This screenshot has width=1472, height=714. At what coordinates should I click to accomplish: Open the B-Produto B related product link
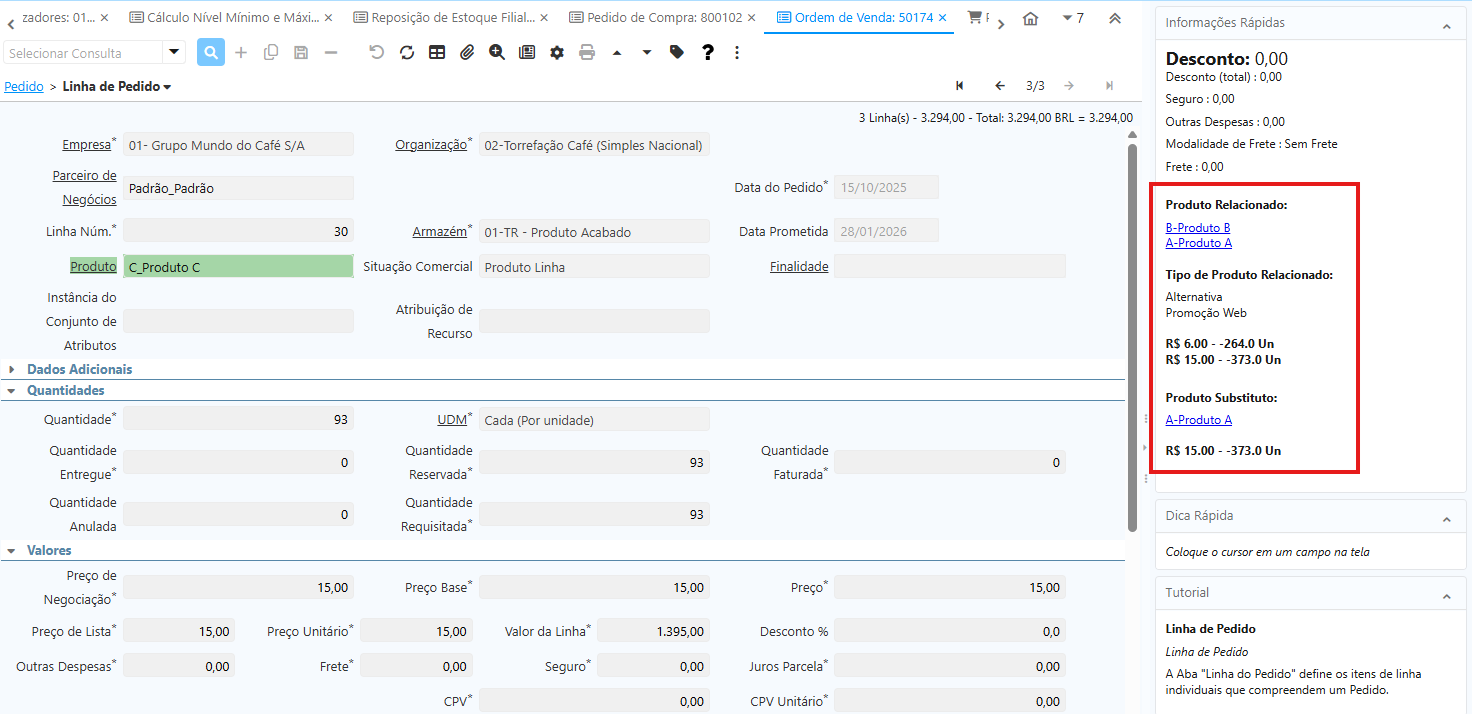click(x=1198, y=227)
